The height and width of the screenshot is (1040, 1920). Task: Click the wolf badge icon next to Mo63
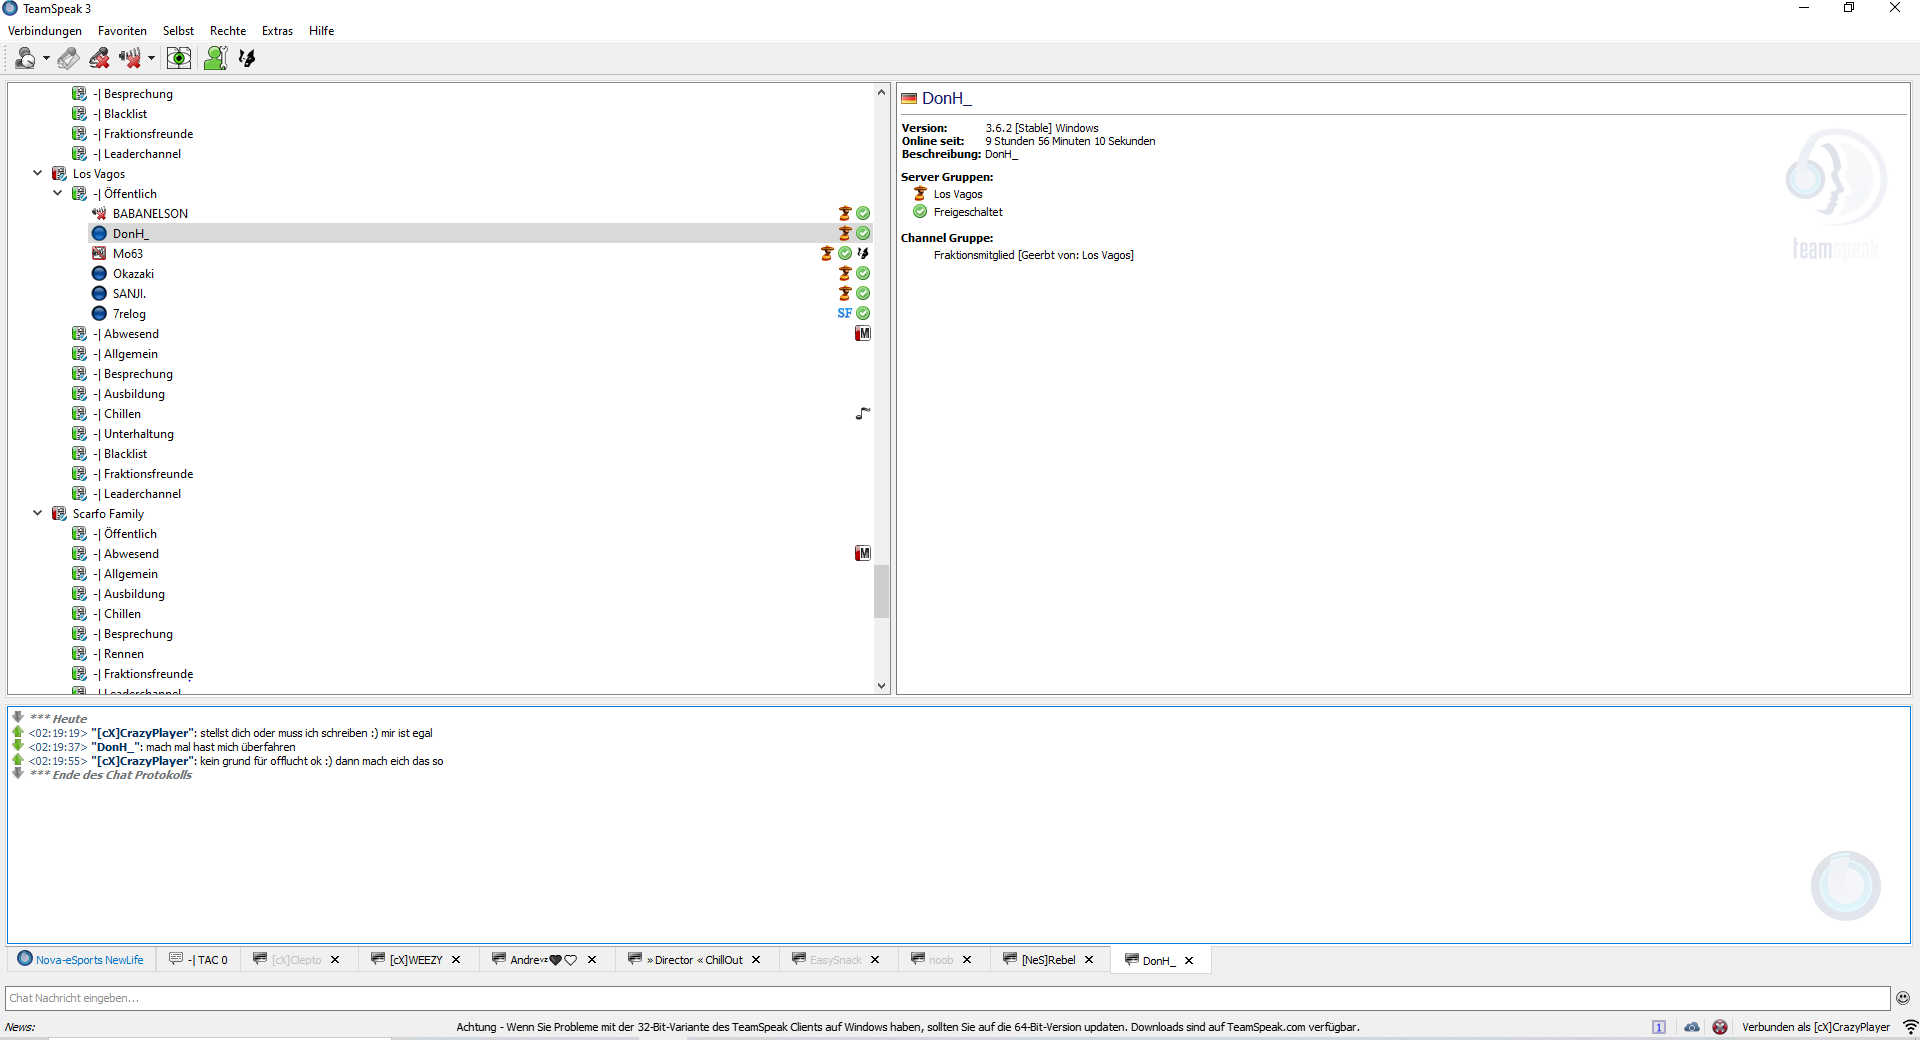click(x=863, y=253)
